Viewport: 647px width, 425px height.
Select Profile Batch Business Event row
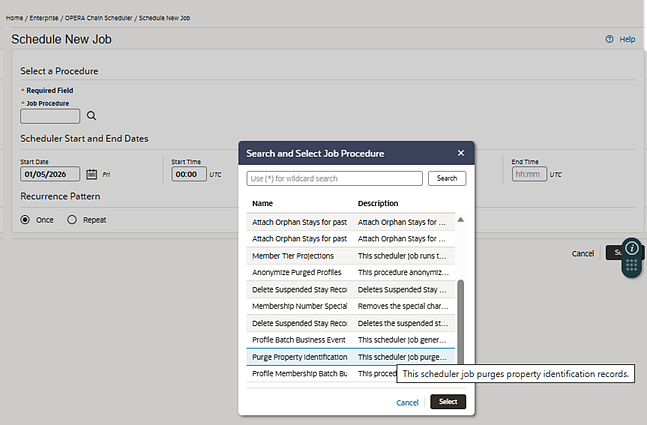click(351, 340)
